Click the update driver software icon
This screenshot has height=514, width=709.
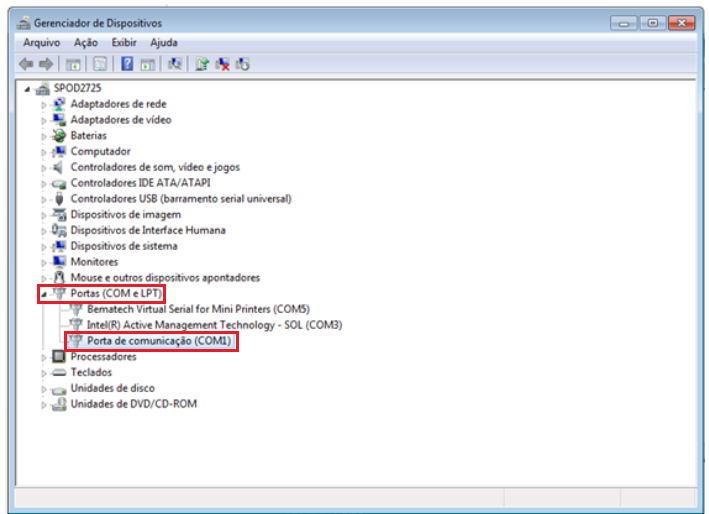click(x=202, y=64)
